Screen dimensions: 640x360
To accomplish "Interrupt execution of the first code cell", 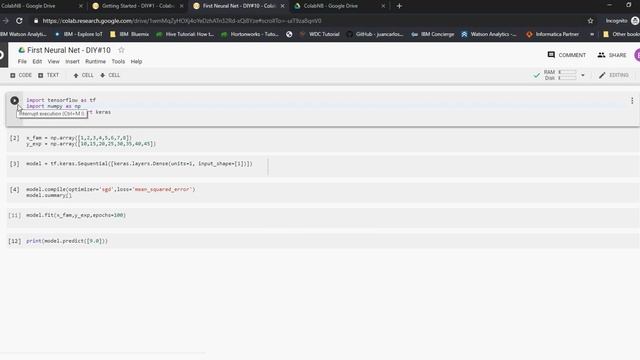I will point(14,100).
